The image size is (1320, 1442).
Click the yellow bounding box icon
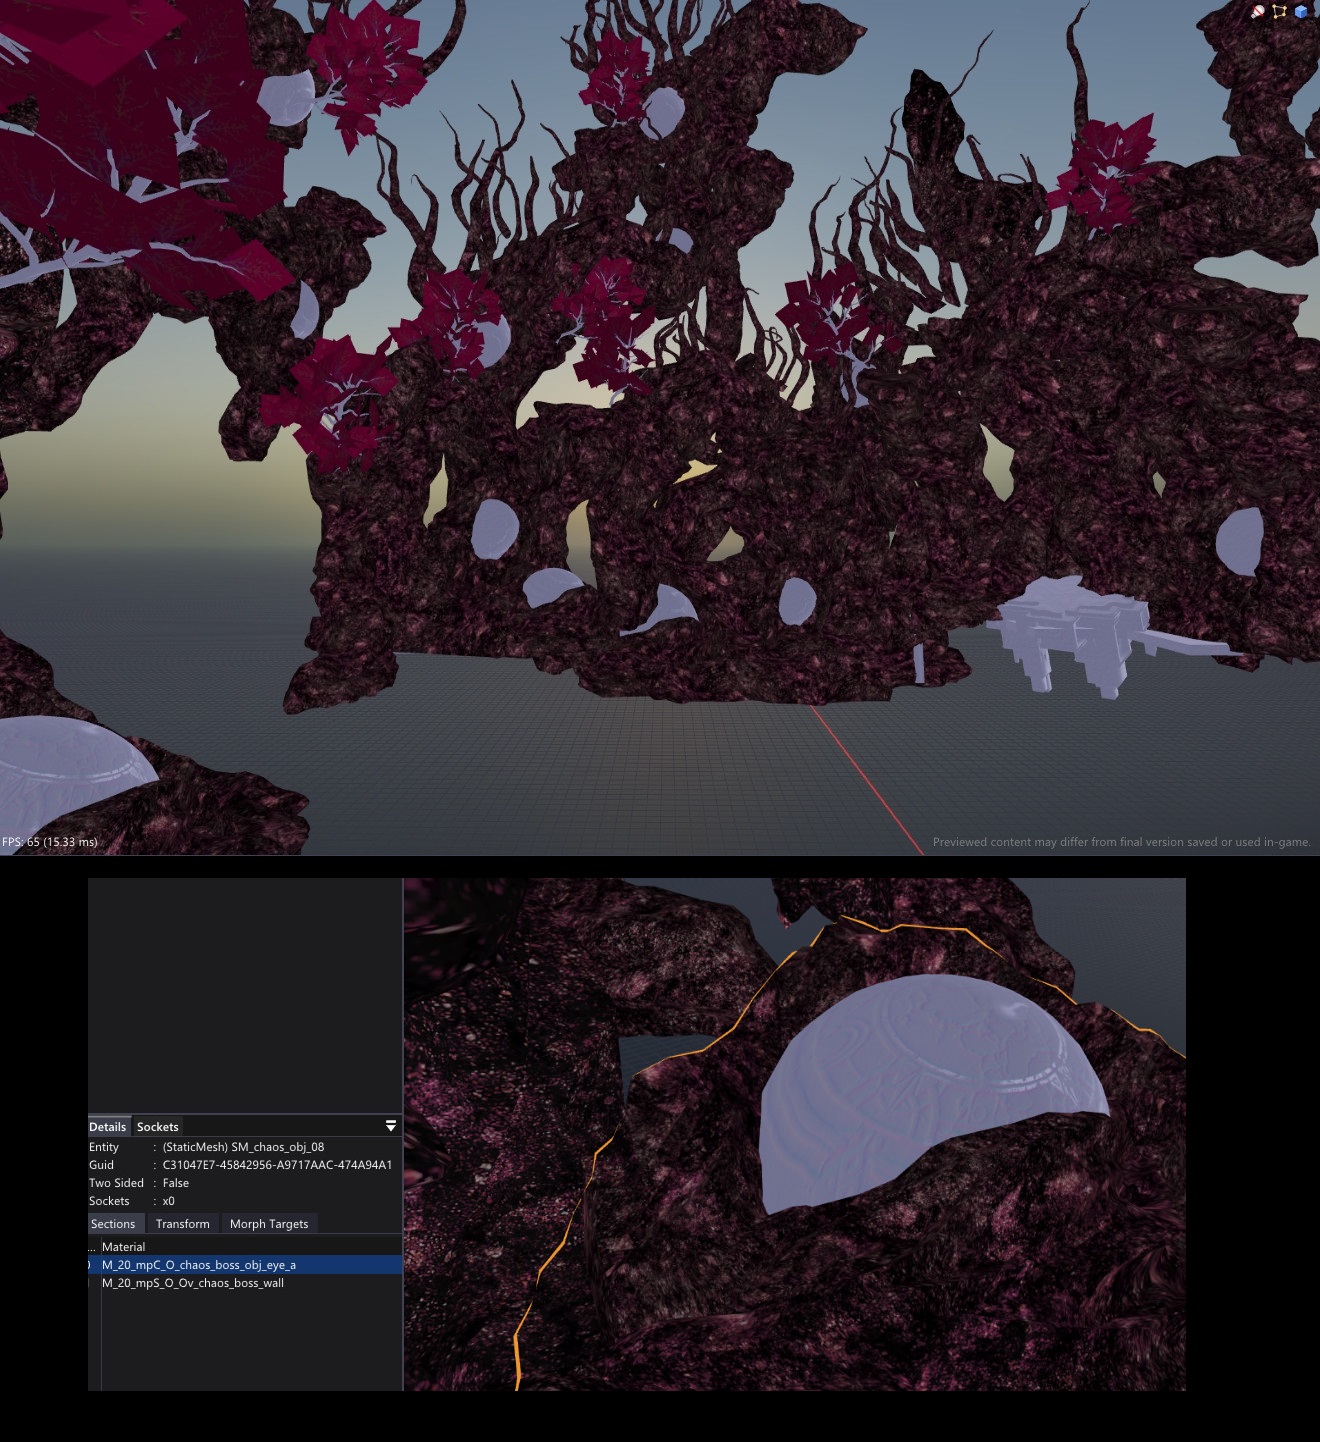coord(1279,11)
